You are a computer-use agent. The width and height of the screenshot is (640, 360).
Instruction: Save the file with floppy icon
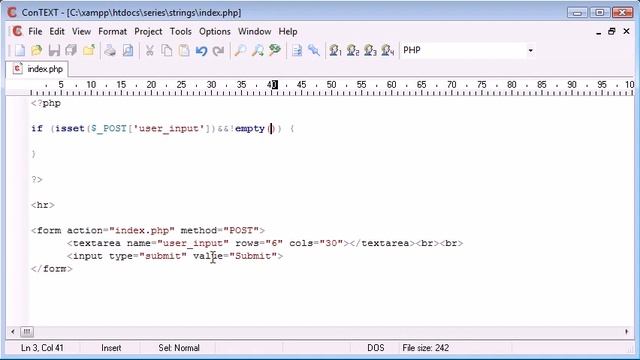[54, 51]
